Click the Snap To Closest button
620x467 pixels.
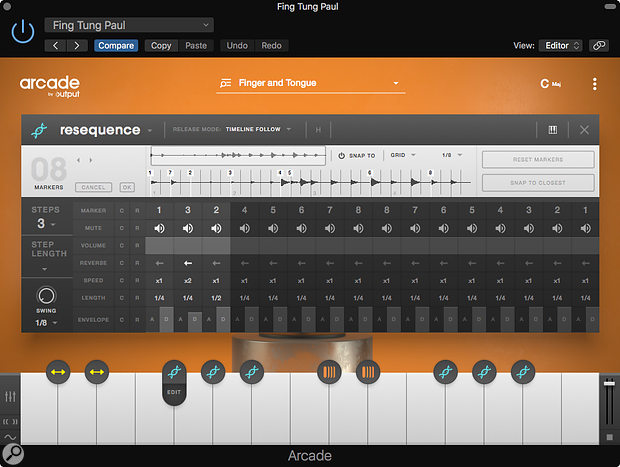click(x=538, y=183)
